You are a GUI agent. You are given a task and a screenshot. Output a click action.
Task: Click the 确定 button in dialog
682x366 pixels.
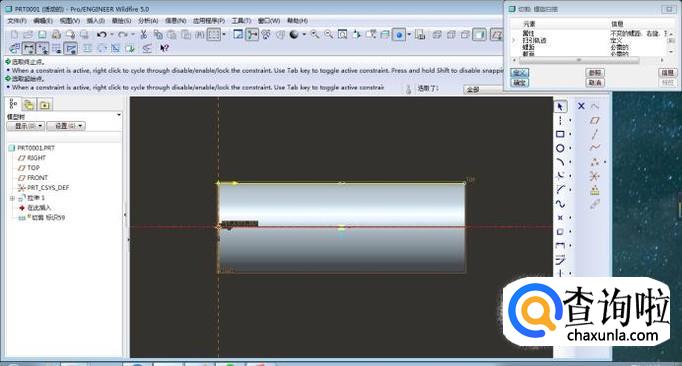click(520, 82)
